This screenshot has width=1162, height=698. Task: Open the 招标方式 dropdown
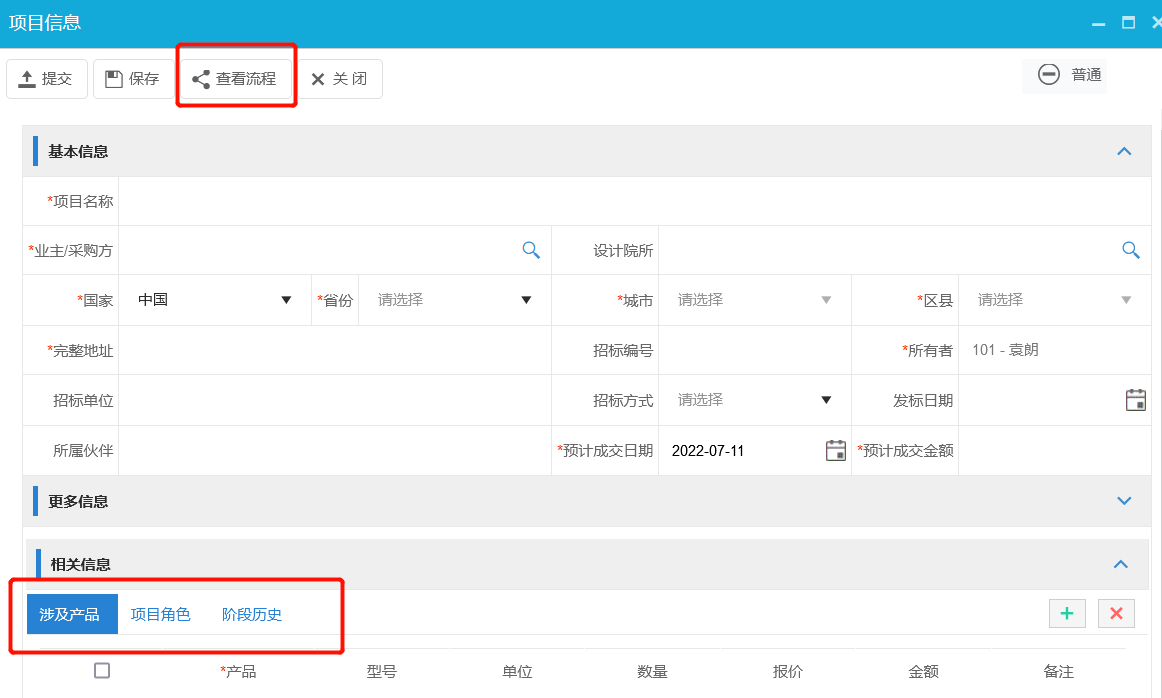coord(754,400)
